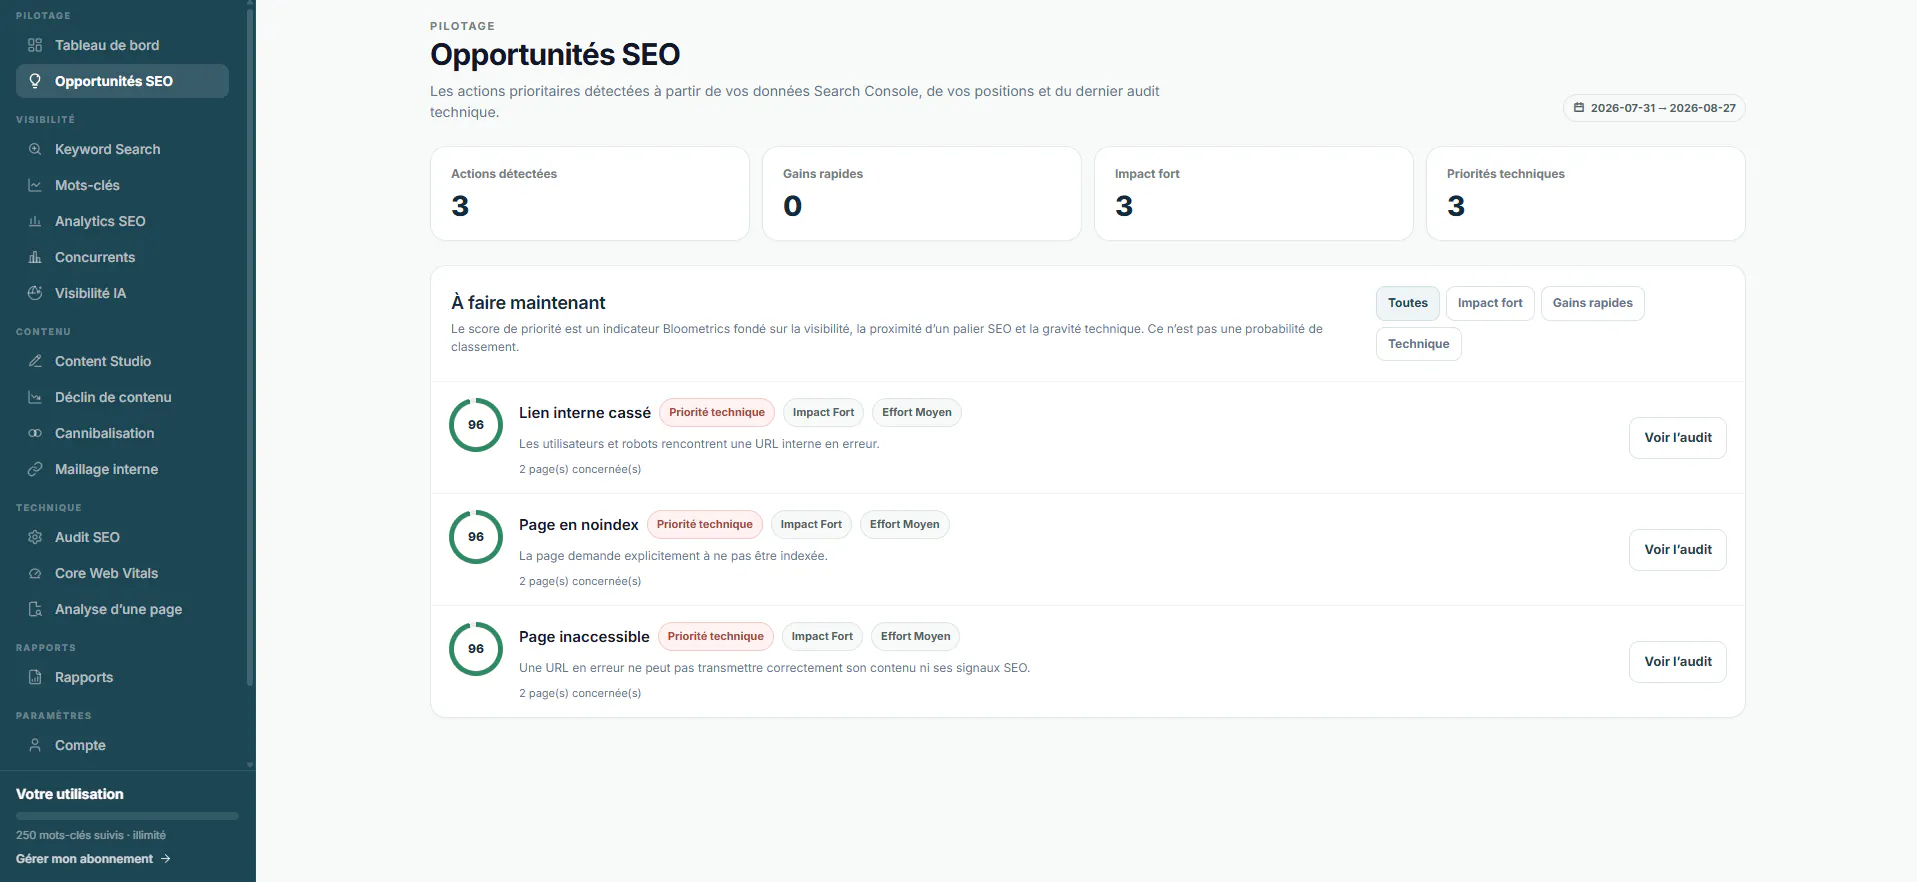Click the Analyse d'une page icon
1917x882 pixels.
[35, 609]
